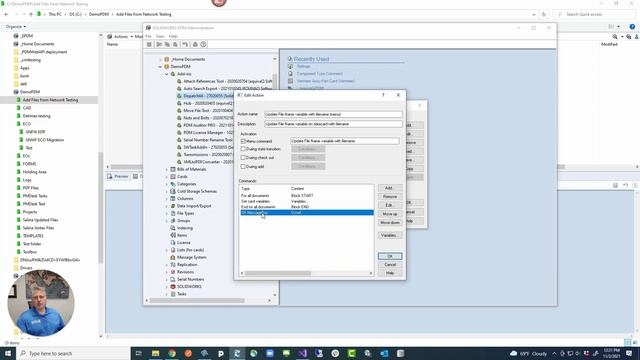640x360 pixels.
Task: Expand the _Home Documents vault node
Action: pyautogui.click(x=160, y=59)
